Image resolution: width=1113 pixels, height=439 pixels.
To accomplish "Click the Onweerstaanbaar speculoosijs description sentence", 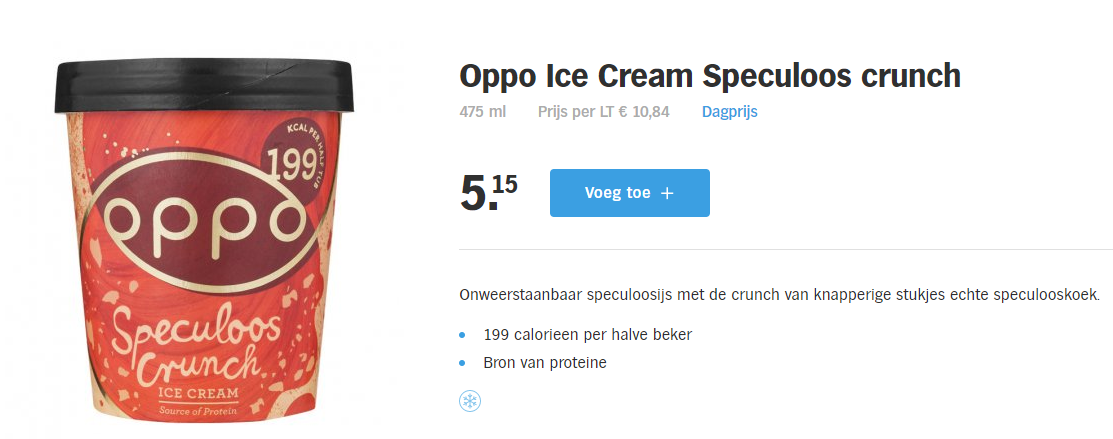I will point(779,295).
